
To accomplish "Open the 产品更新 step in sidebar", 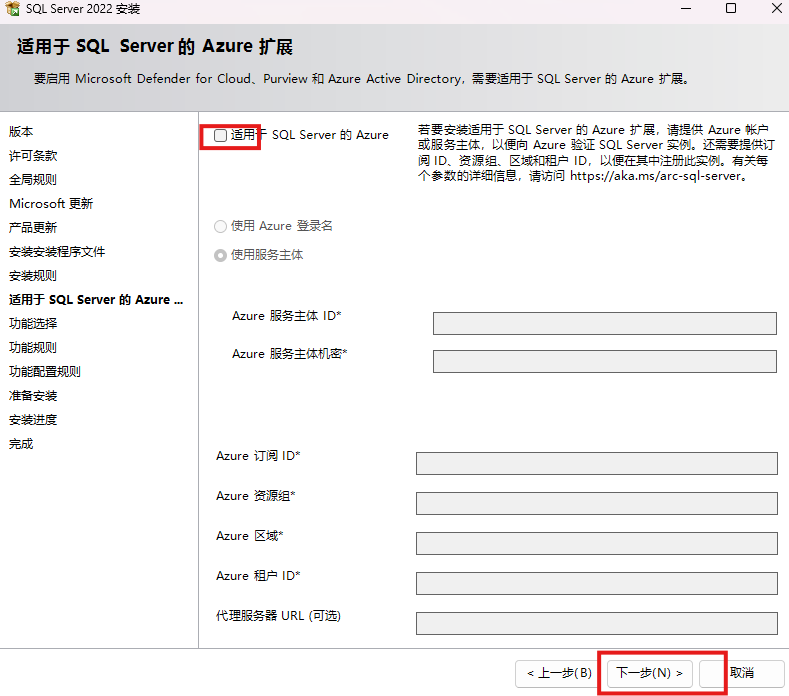I will pos(33,228).
